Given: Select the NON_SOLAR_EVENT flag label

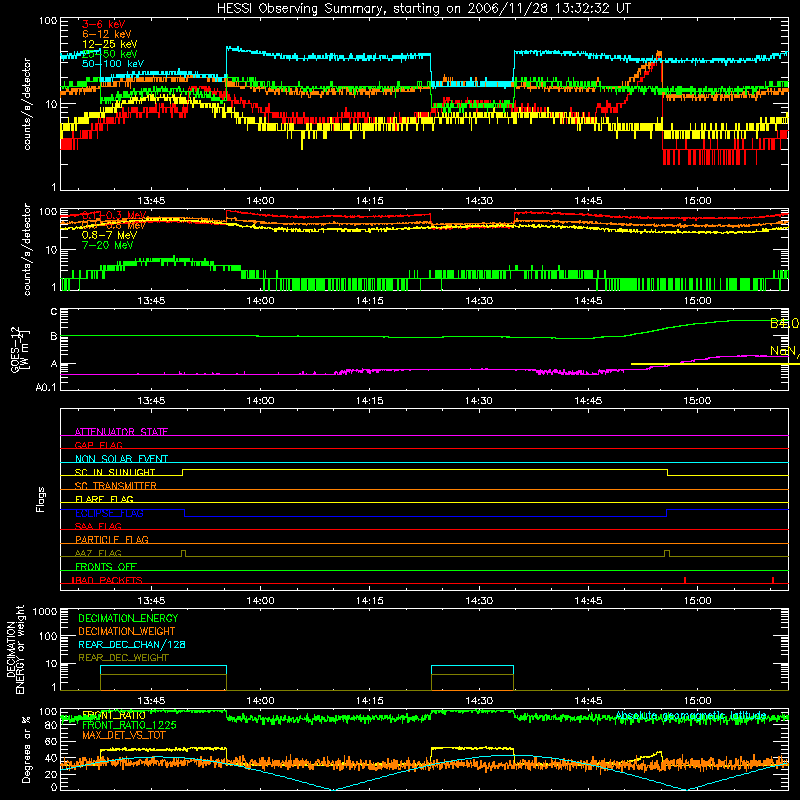Looking at the screenshot, I should [x=121, y=459].
